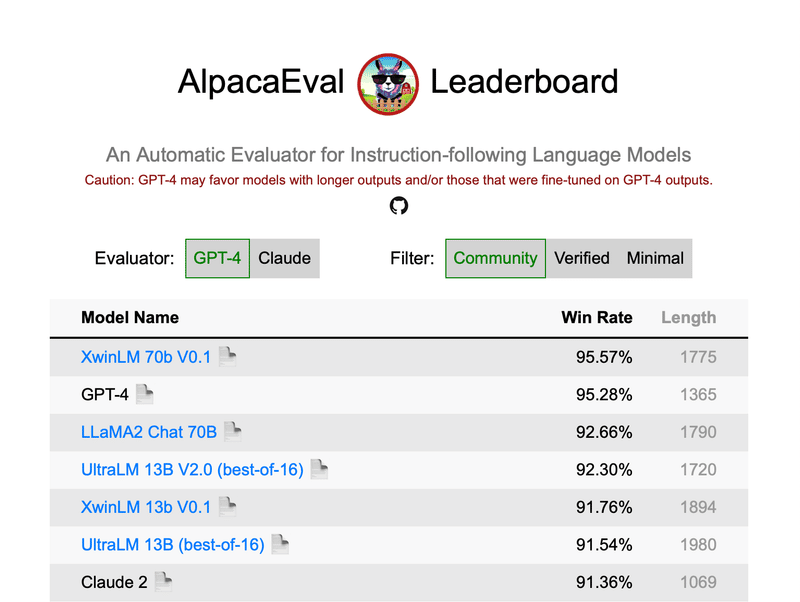Open the XwinLM 70b V0.1 link

tap(146, 357)
